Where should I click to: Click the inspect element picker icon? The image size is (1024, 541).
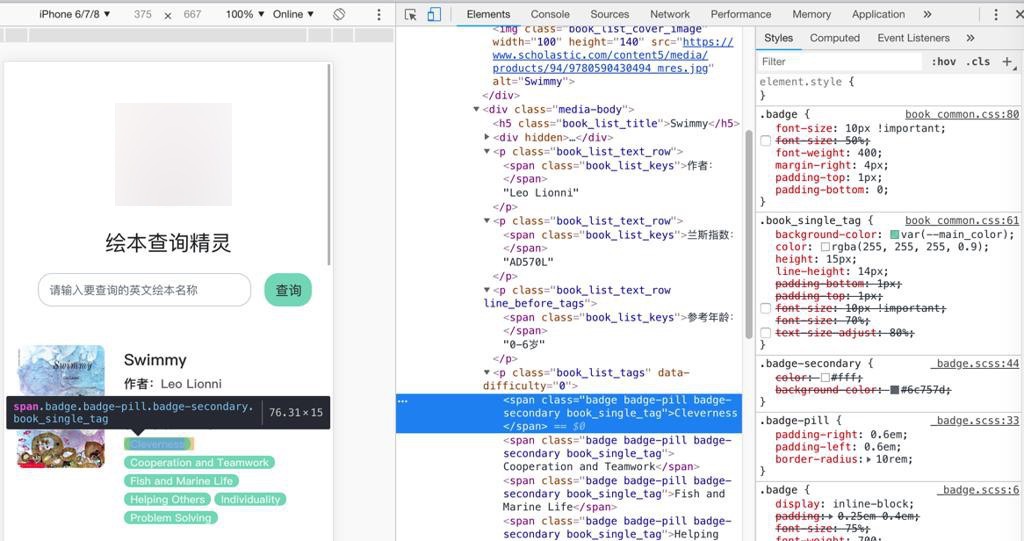tap(410, 14)
